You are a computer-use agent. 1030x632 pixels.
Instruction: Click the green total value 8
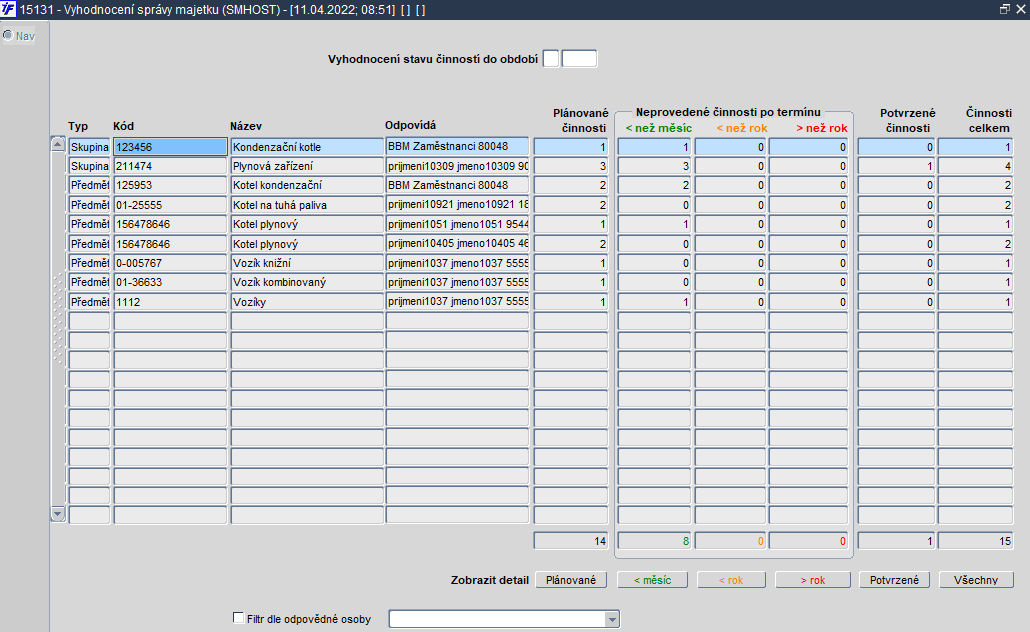(x=654, y=541)
